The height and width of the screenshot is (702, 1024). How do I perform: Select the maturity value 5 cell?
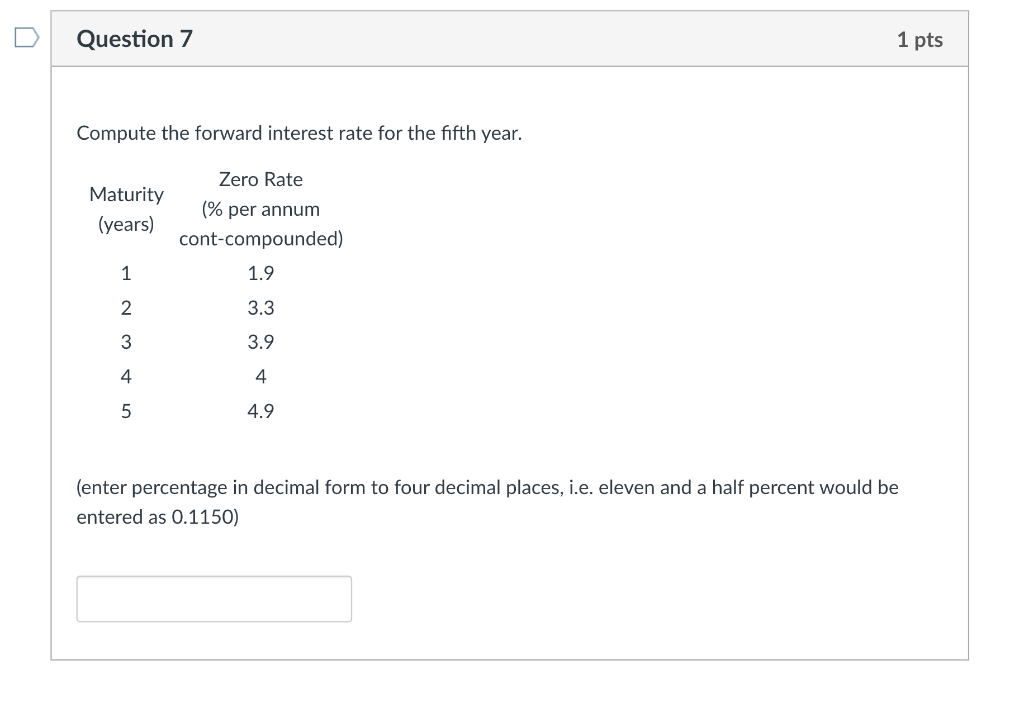click(x=126, y=410)
